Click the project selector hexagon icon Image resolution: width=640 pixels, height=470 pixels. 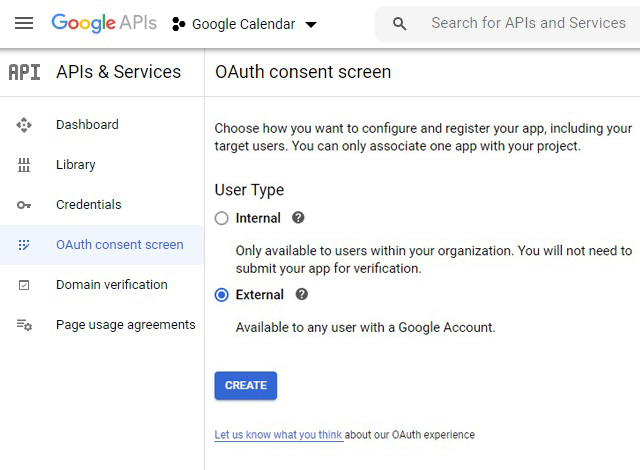(179, 24)
